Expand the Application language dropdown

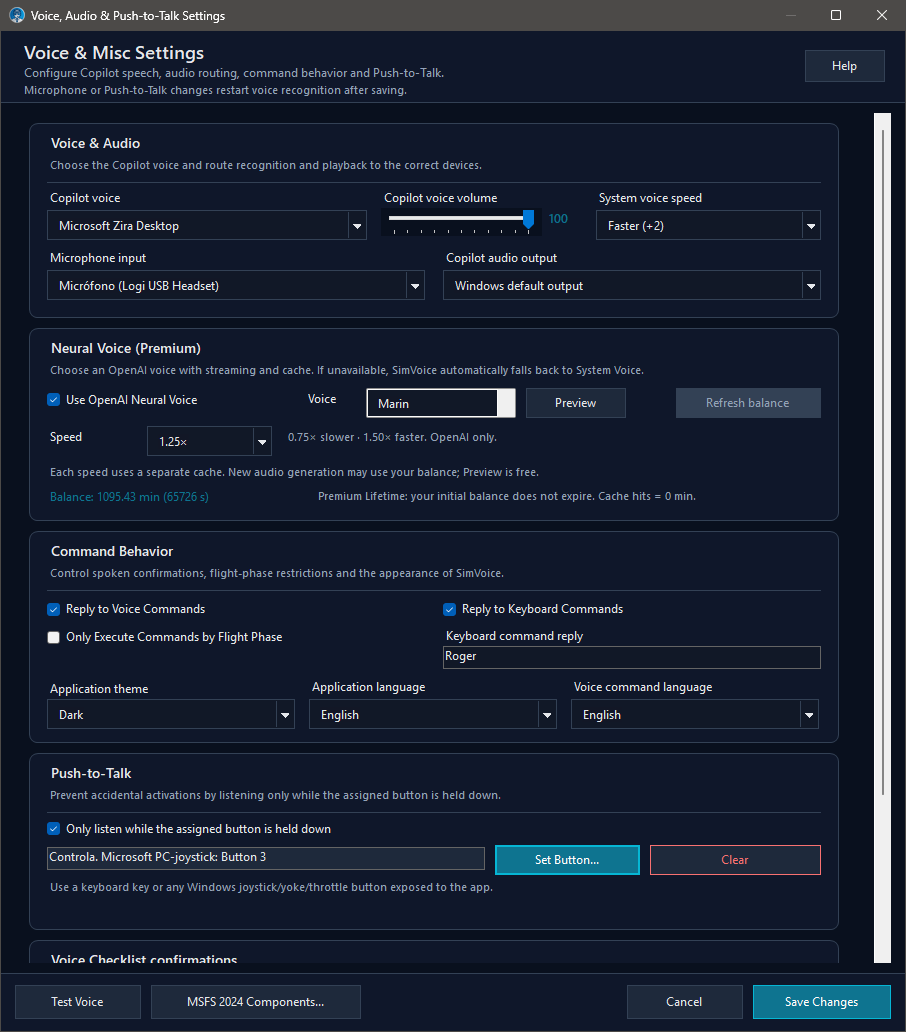coord(433,715)
